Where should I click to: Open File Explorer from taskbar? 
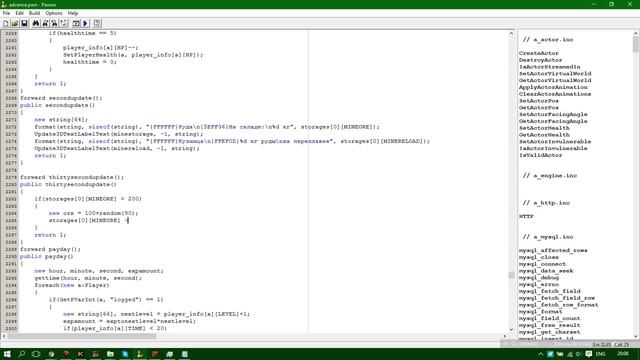tap(110, 354)
